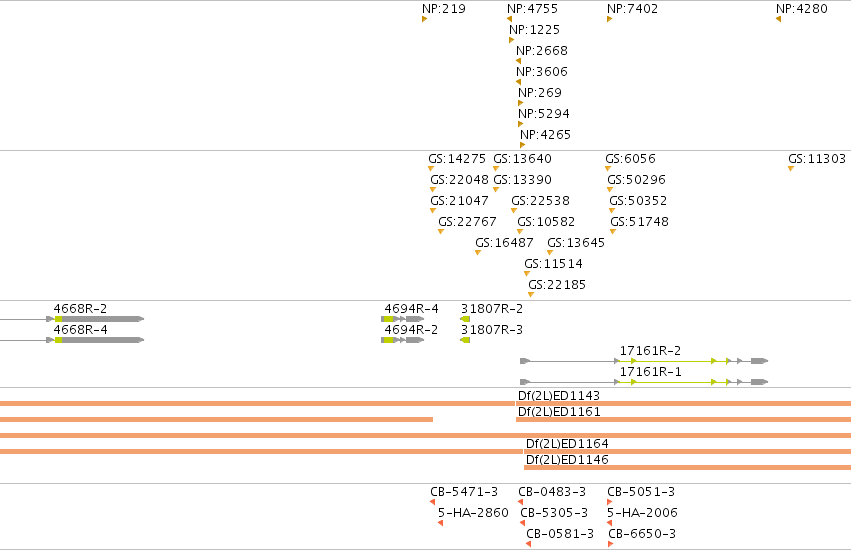Pick the GS:50352 marker triangle
851x550 pixels.
click(612, 211)
